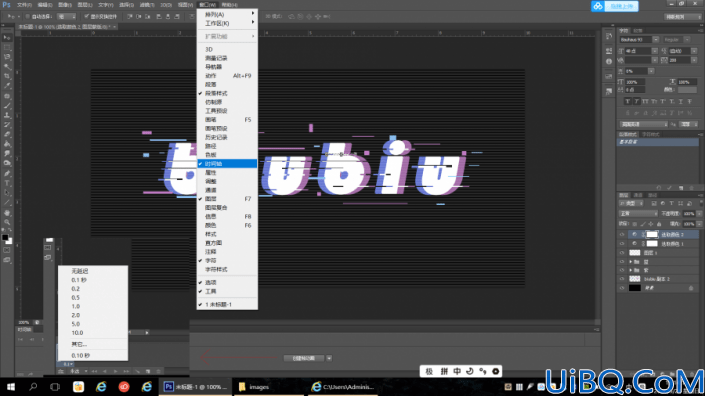The width and height of the screenshot is (705, 396).
Task: Select 直方图 in the Window menu
Action: [x=227, y=243]
